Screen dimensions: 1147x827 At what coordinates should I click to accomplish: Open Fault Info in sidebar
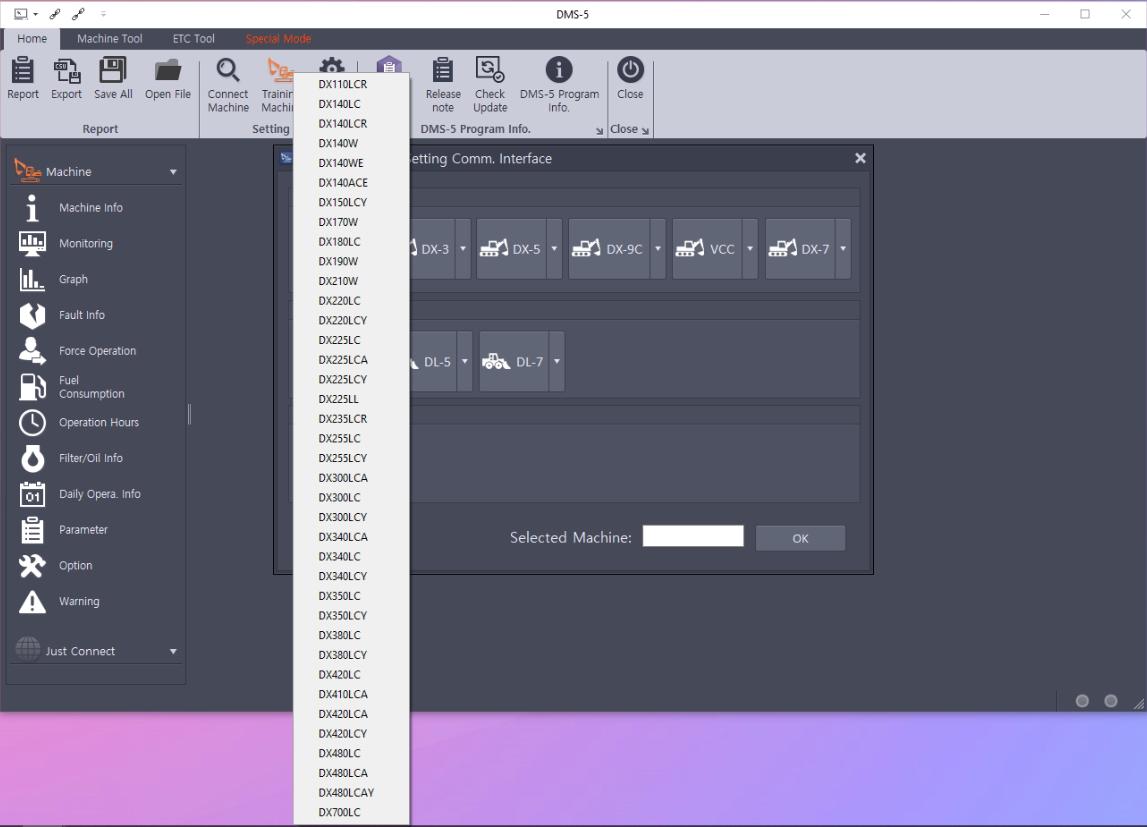(x=82, y=315)
